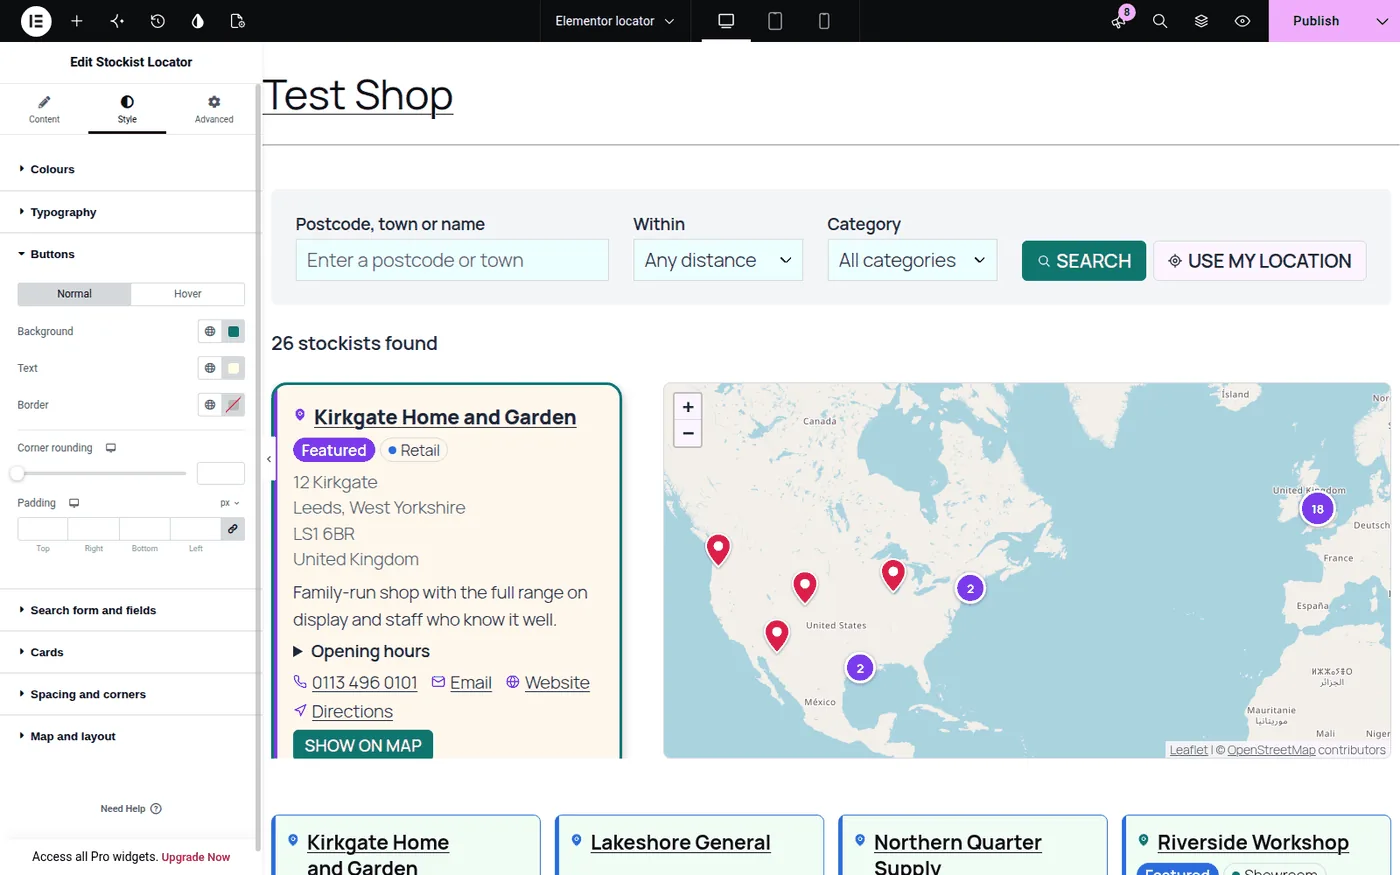
Task: Open Publish options arrow
Action: pos(1382,21)
